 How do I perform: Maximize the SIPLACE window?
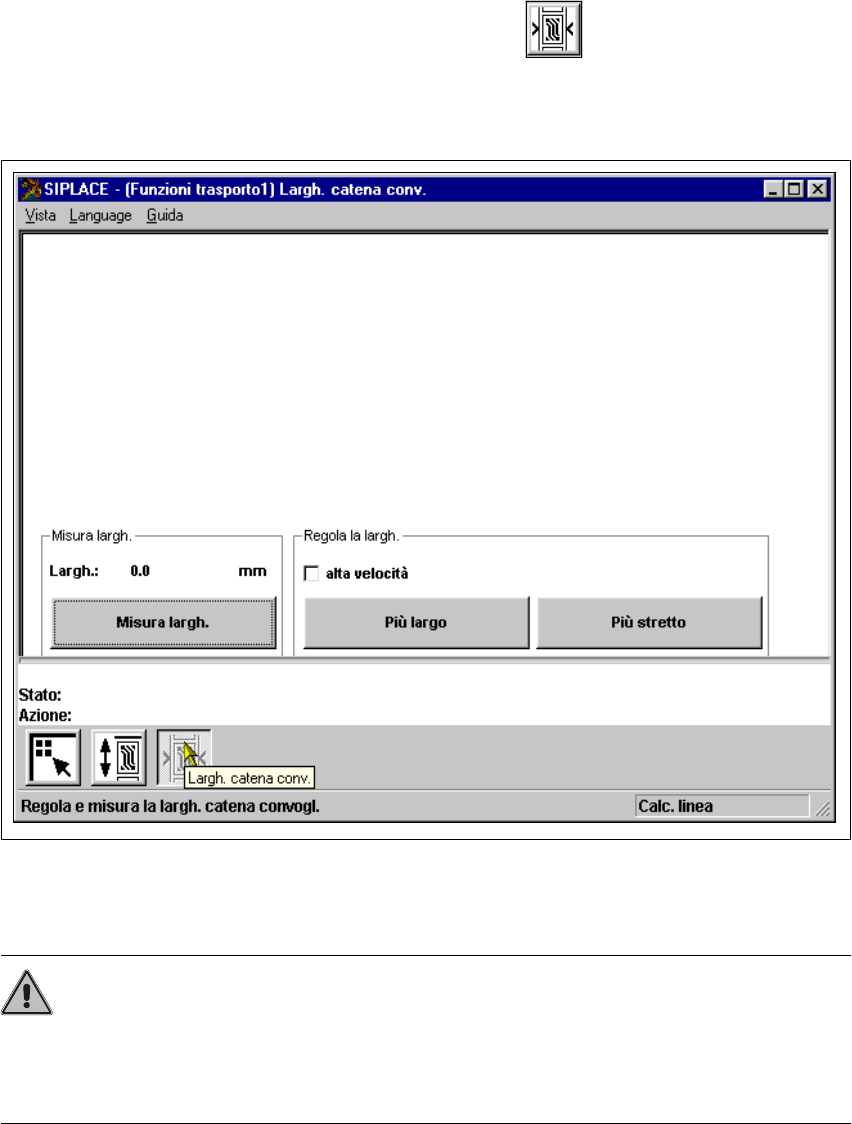793,189
